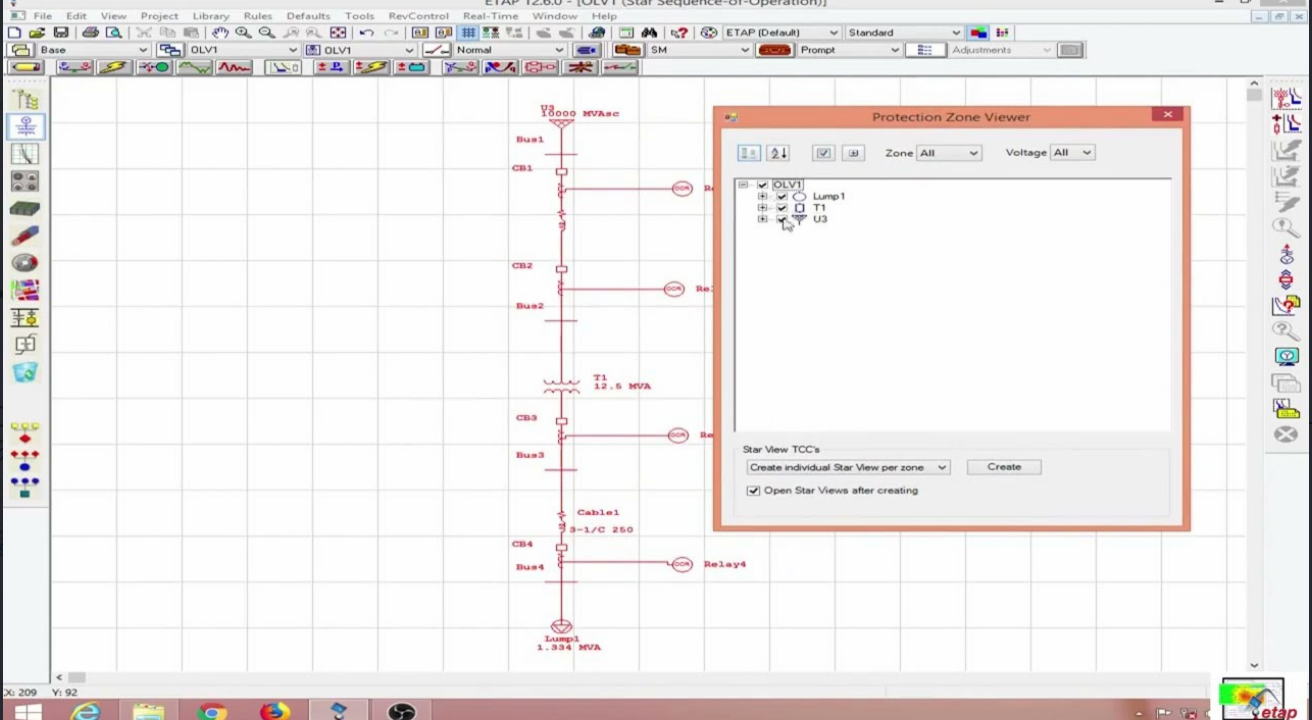Click the expand-all icon in Protection Zone Viewer
This screenshot has width=1312, height=720.
click(x=853, y=153)
